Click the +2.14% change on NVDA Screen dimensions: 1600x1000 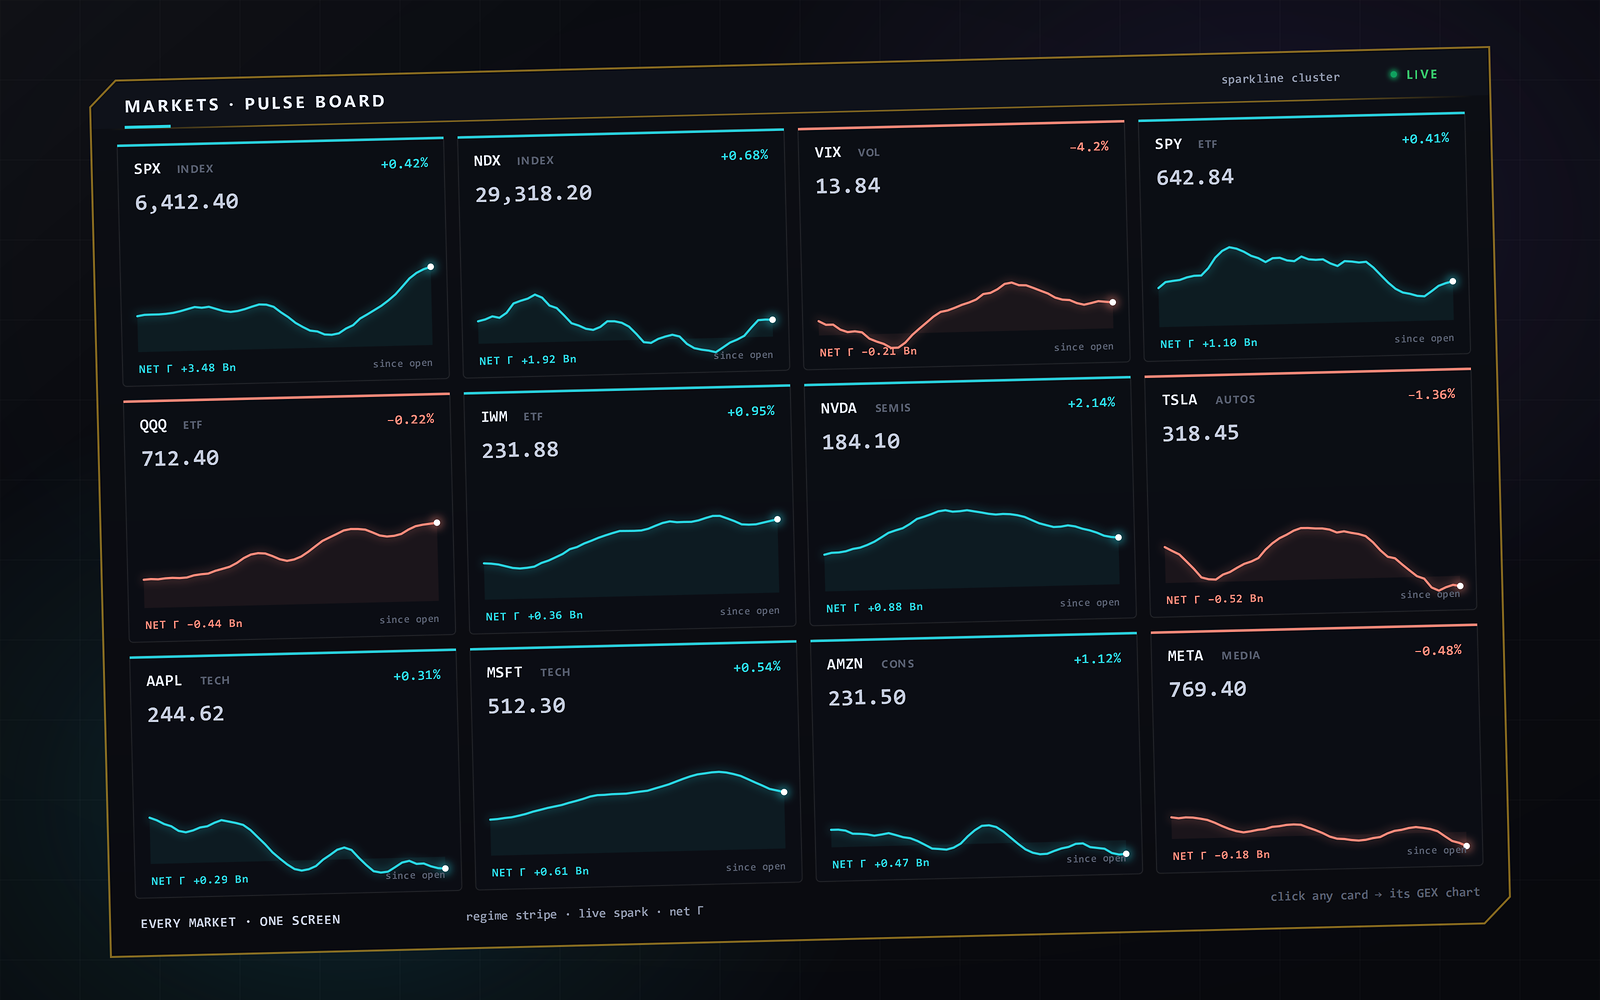pyautogui.click(x=1091, y=403)
